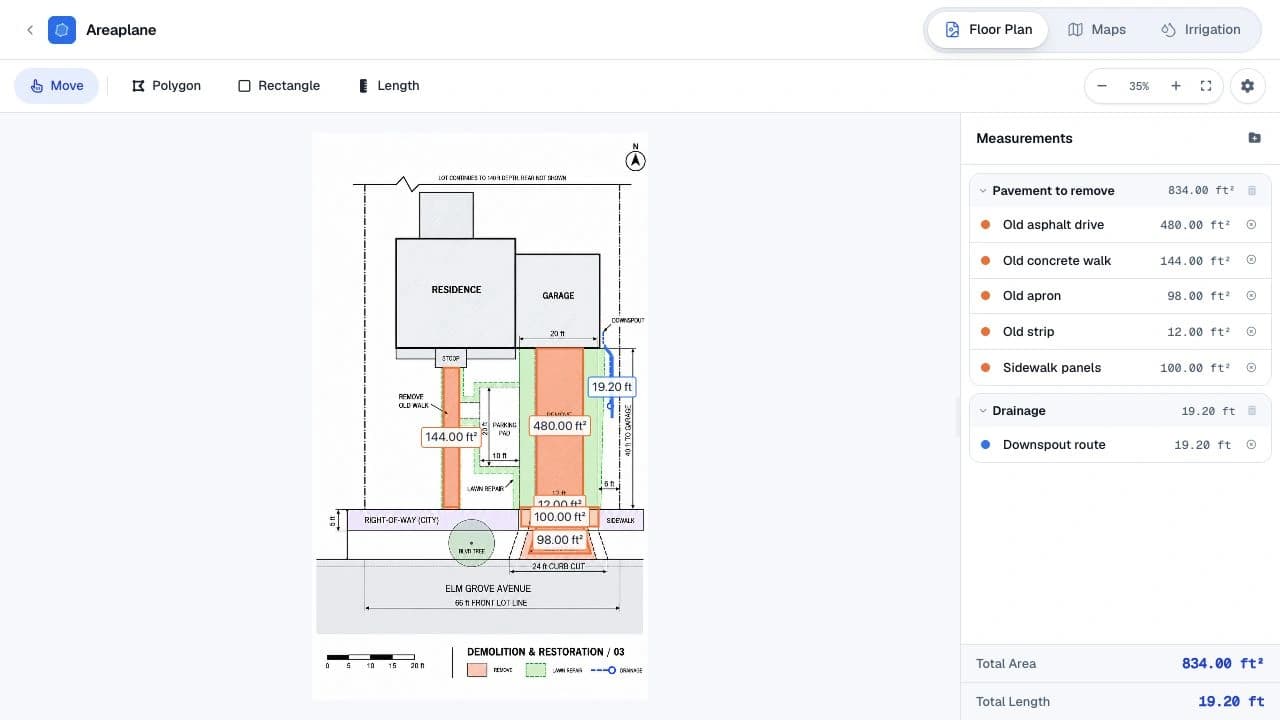
Task: Open the Irrigation tab
Action: [1201, 30]
